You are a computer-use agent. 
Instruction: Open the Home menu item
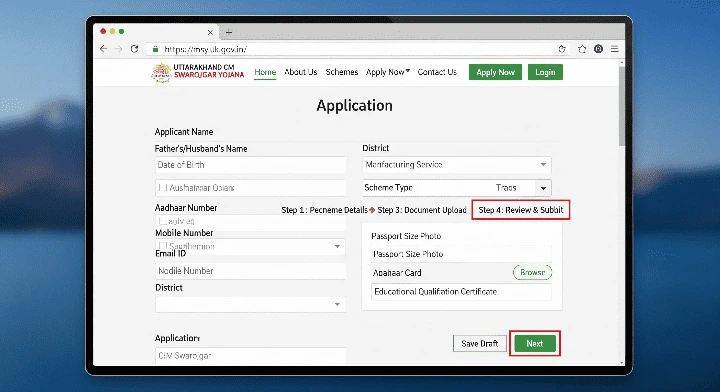[265, 72]
